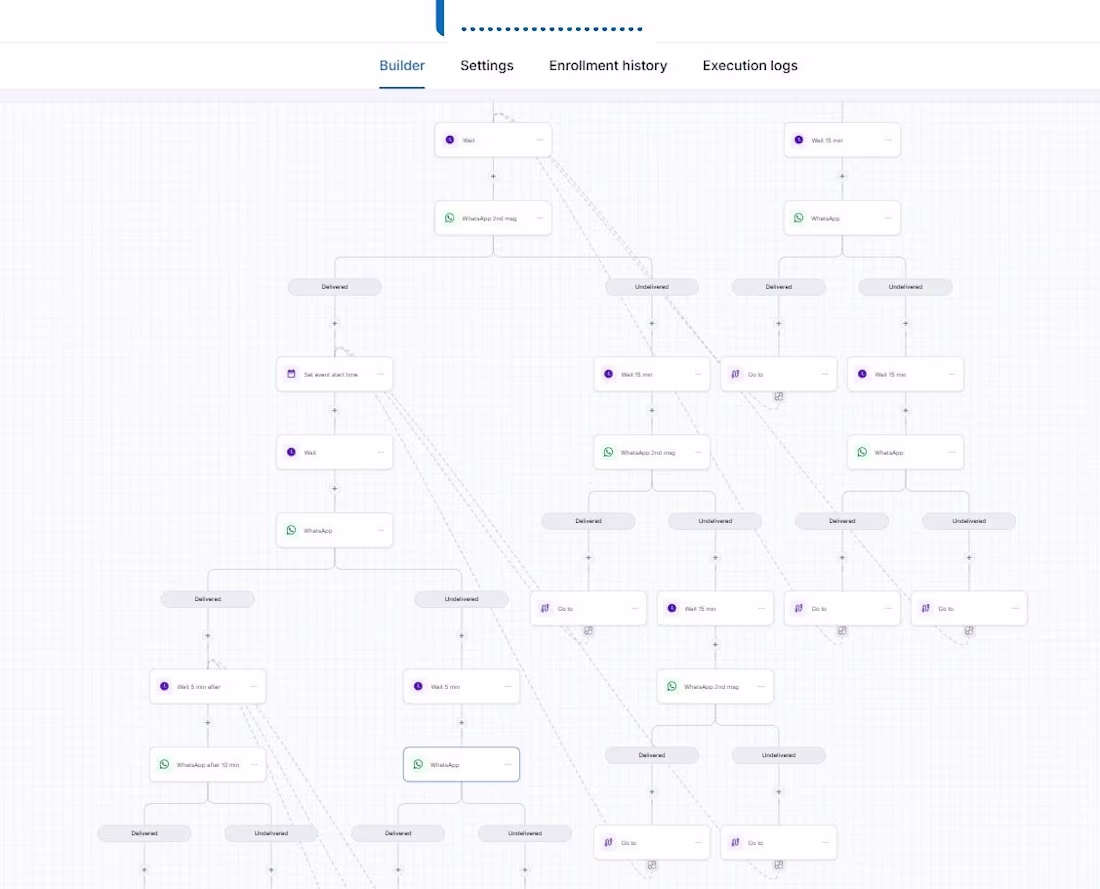This screenshot has width=1100, height=889.
Task: Click the clock icon on top-right Wait 15 min node
Action: tap(798, 140)
